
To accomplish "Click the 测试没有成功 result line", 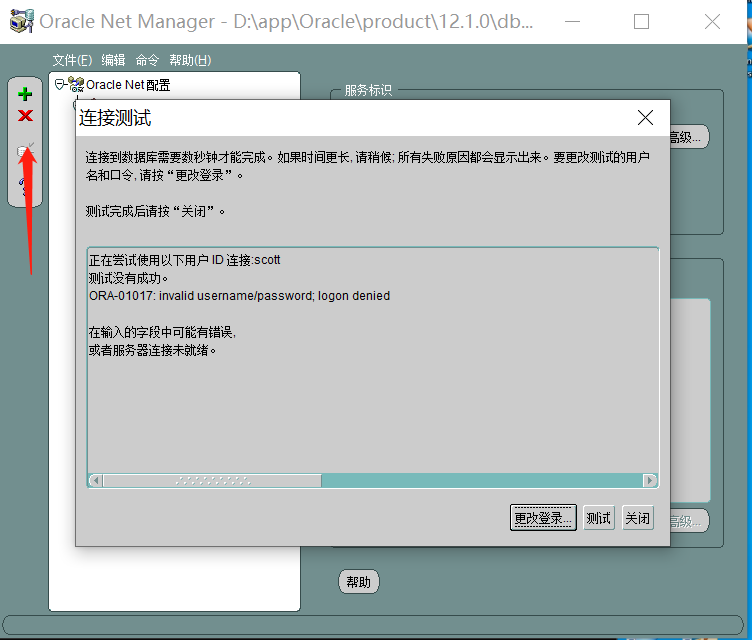I will [128, 278].
